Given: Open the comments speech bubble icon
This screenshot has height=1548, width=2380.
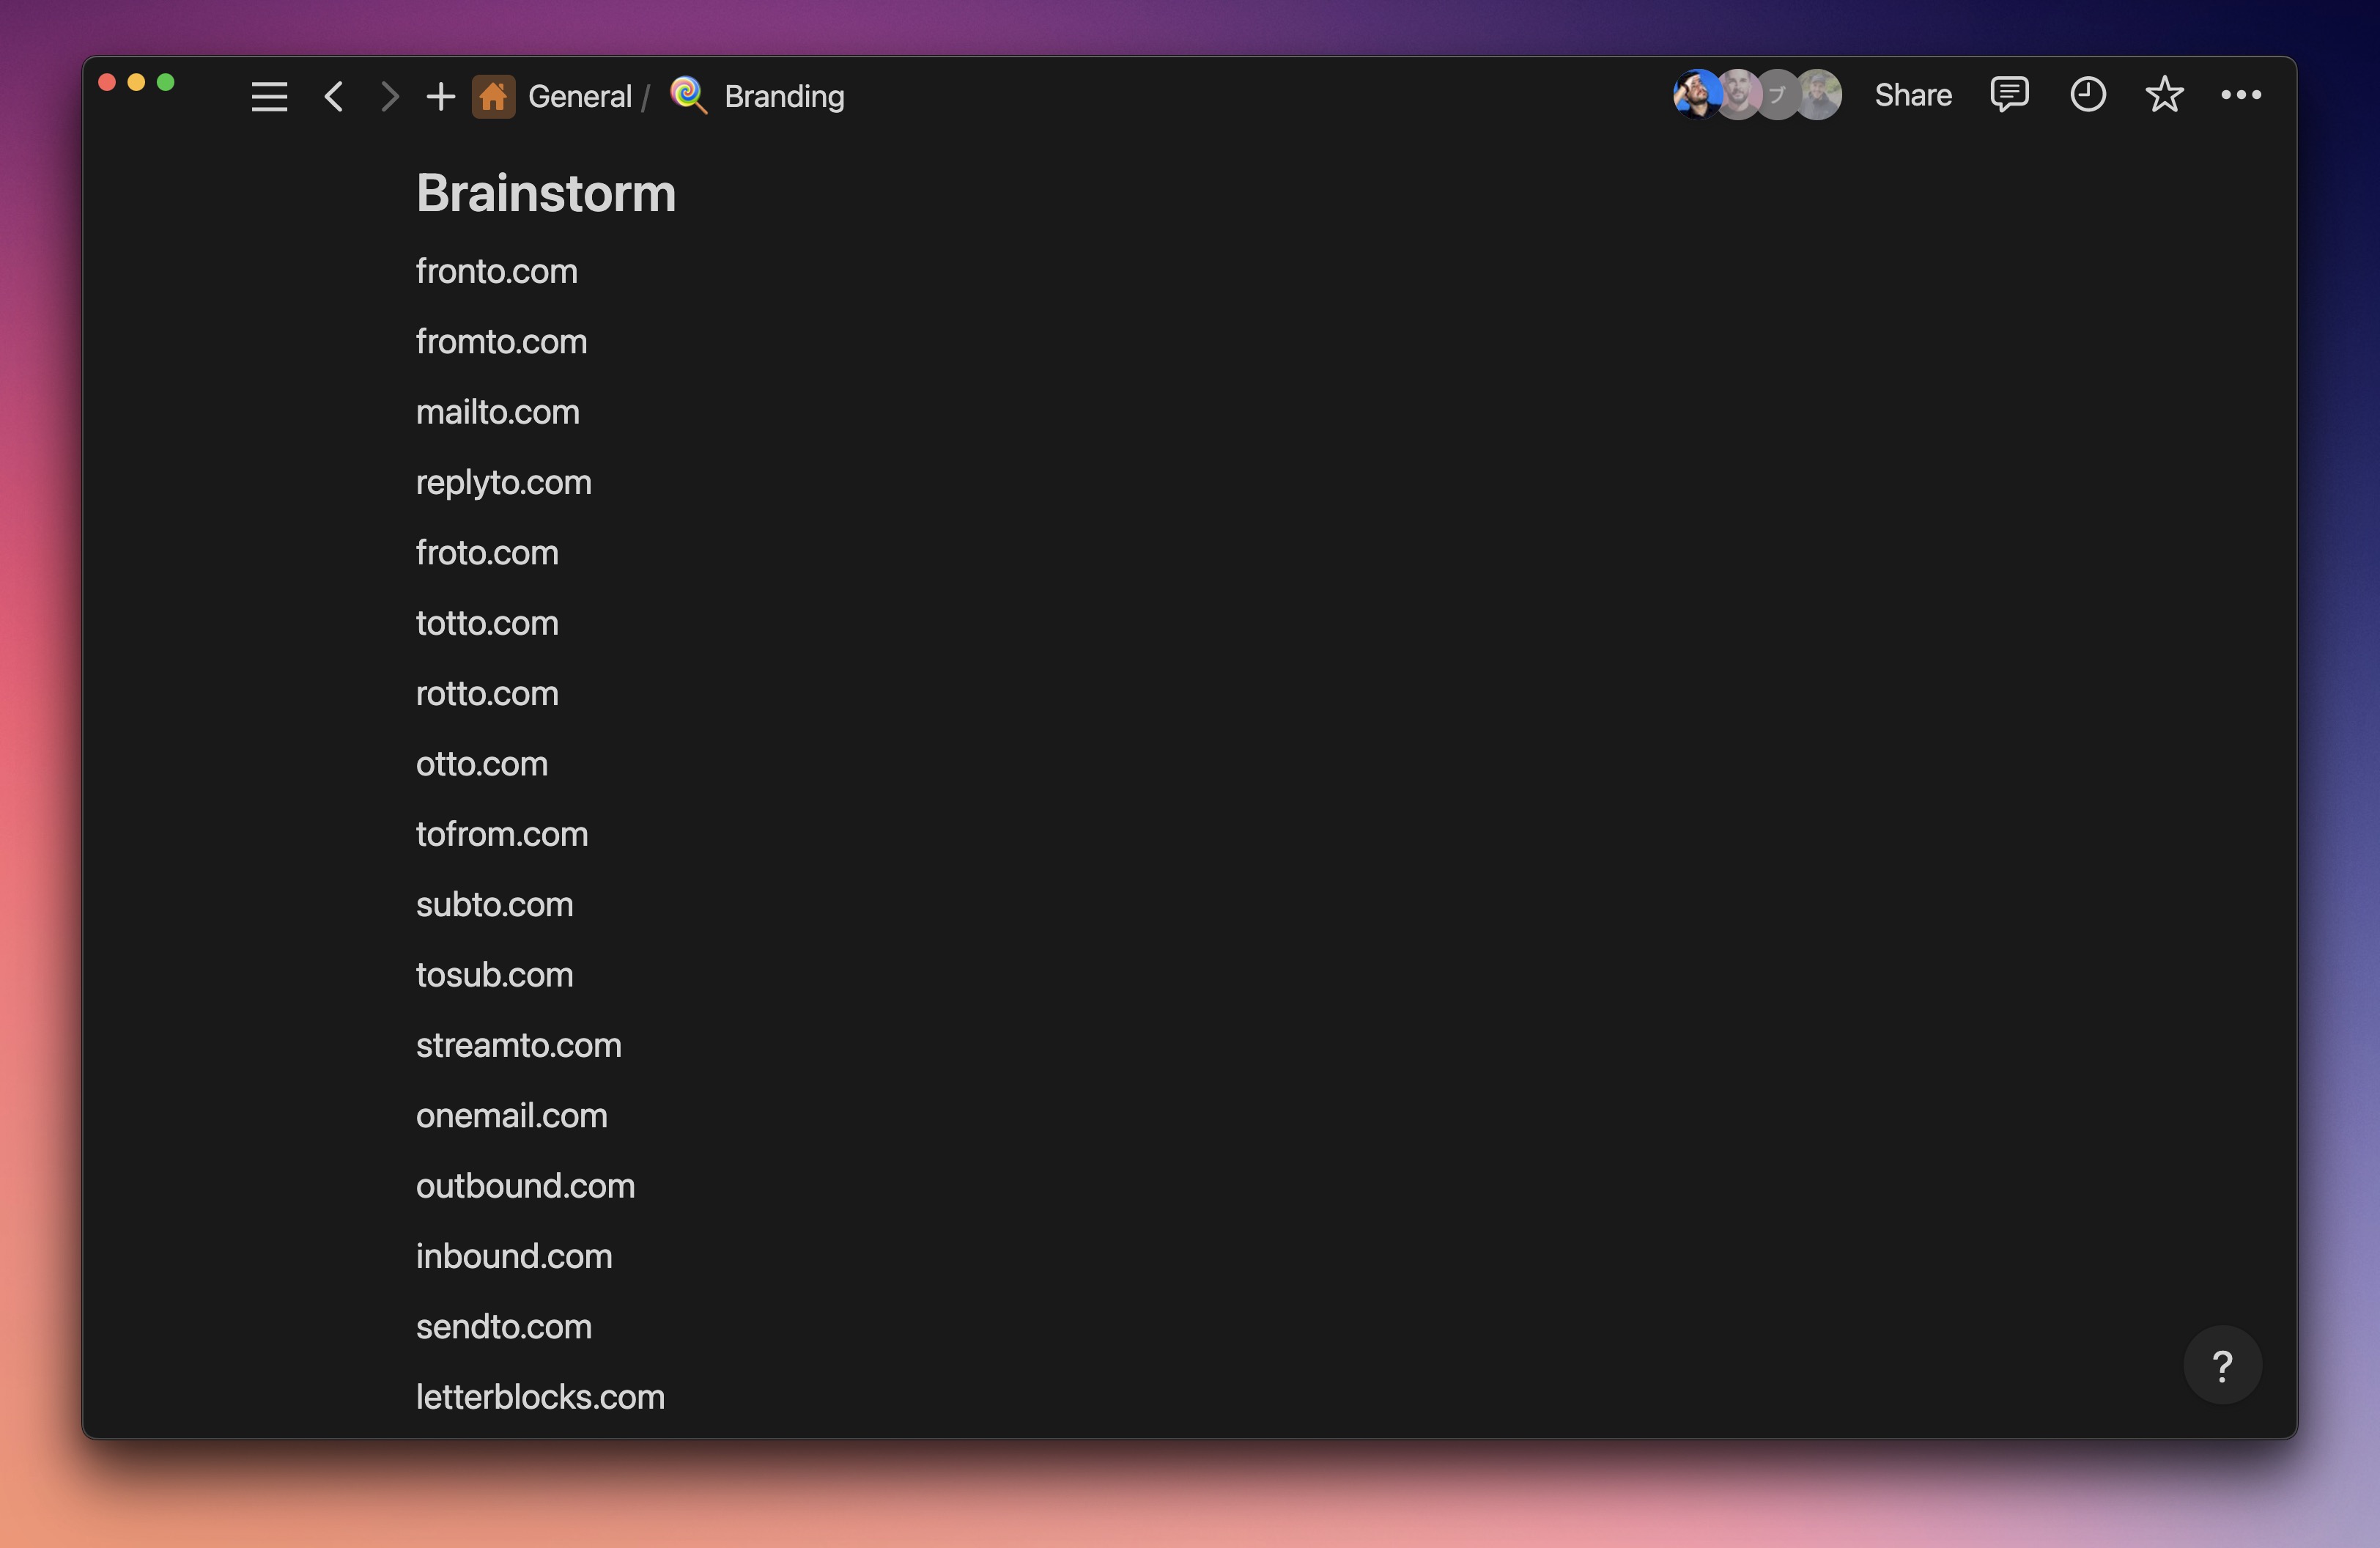Looking at the screenshot, I should tap(2009, 94).
